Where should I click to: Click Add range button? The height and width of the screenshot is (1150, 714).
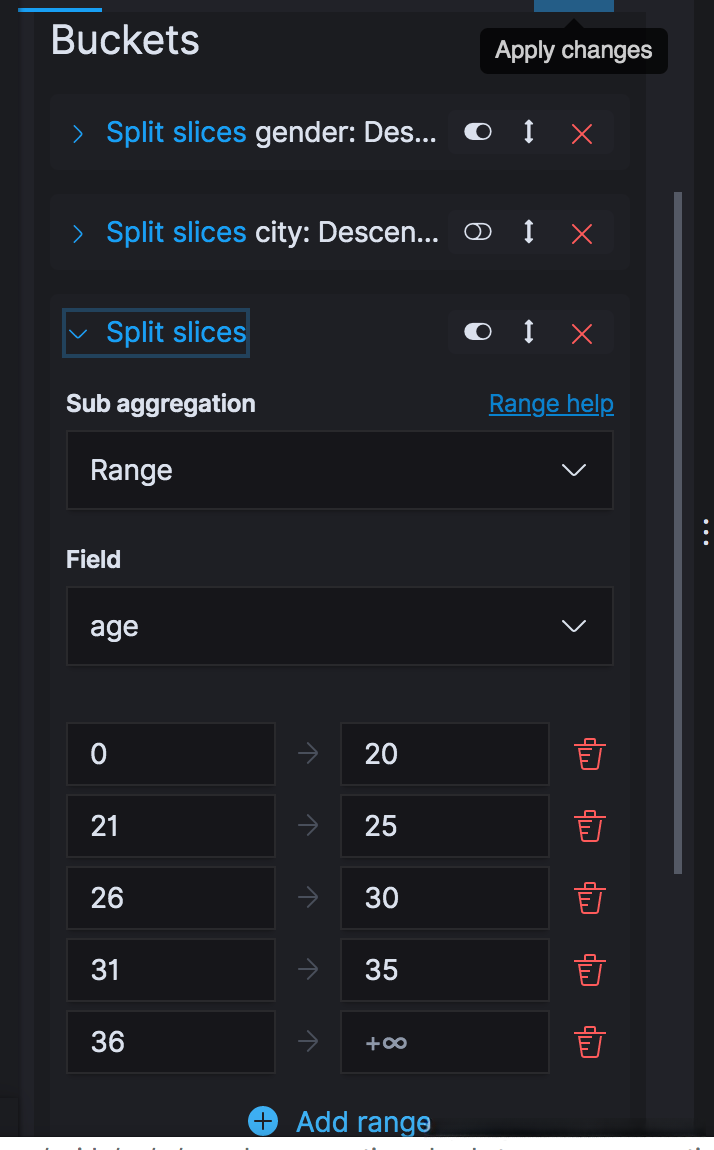340,1122
